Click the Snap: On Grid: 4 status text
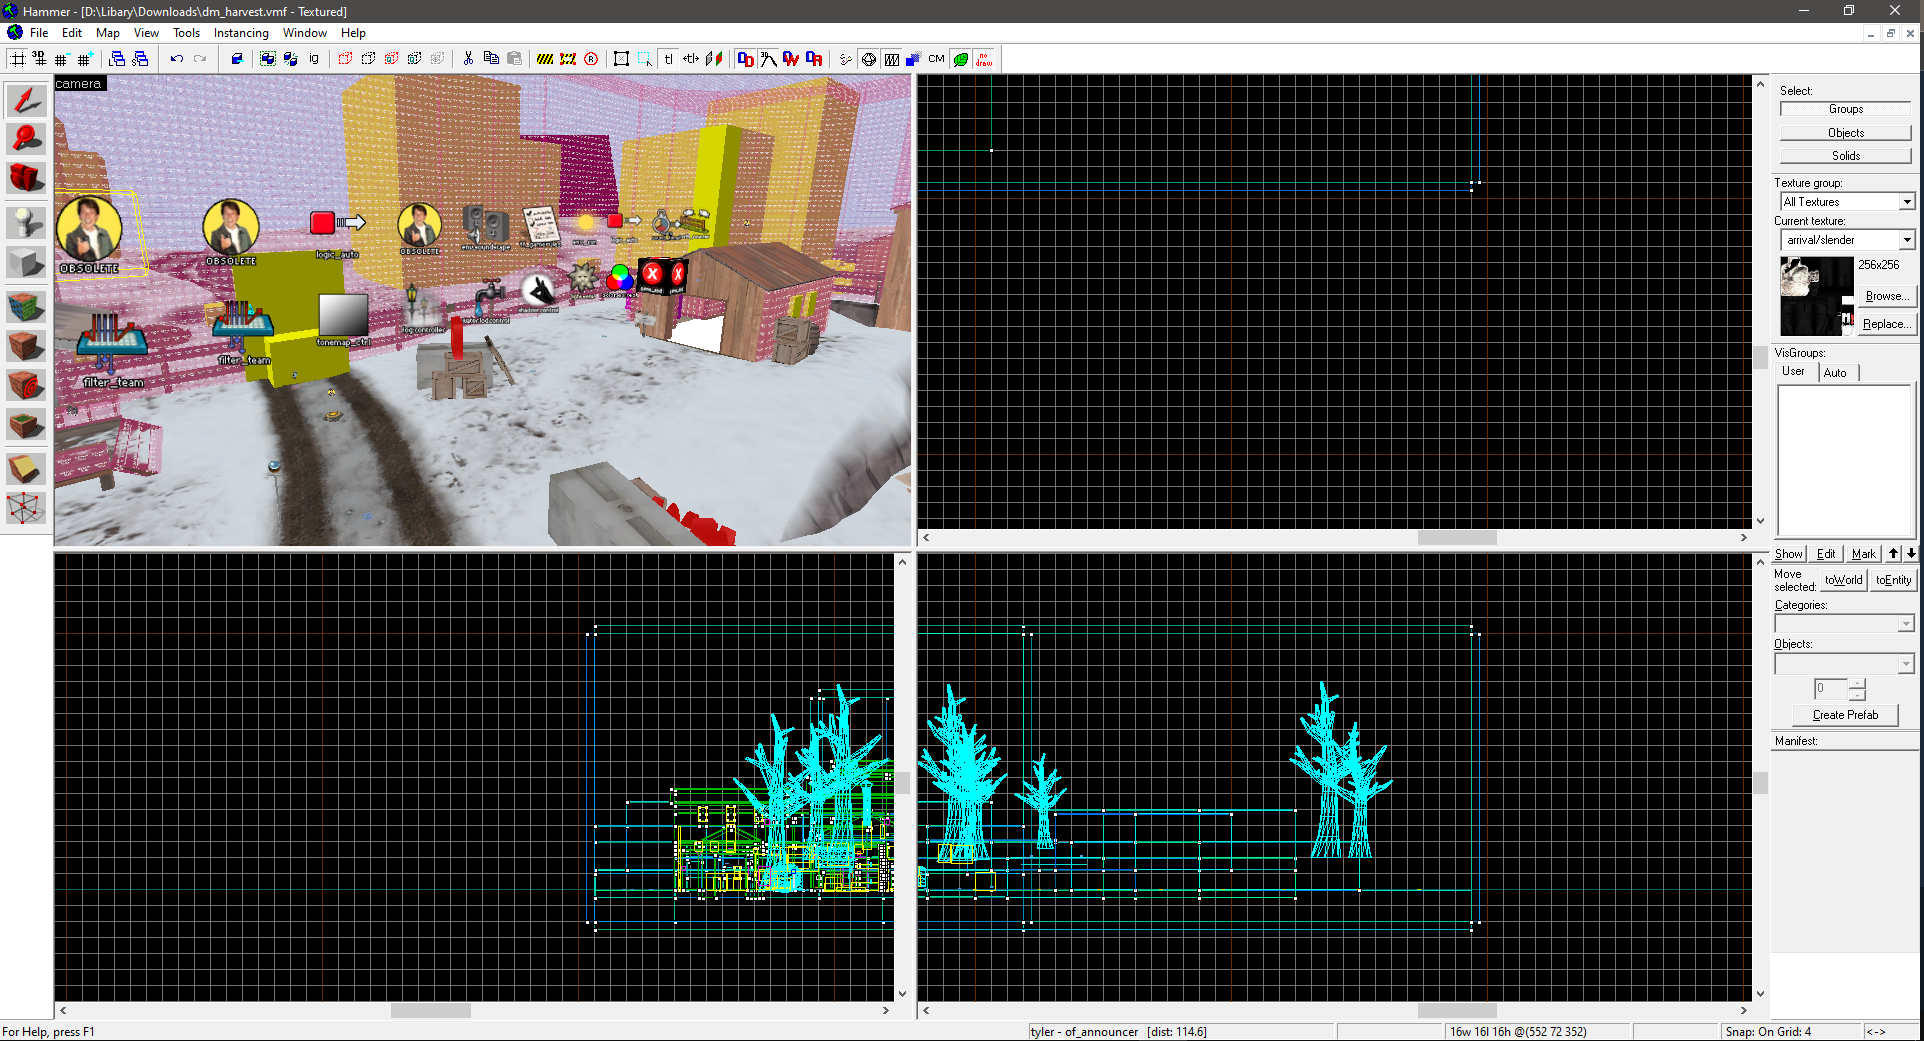Image resolution: width=1924 pixels, height=1041 pixels. (x=1768, y=1032)
